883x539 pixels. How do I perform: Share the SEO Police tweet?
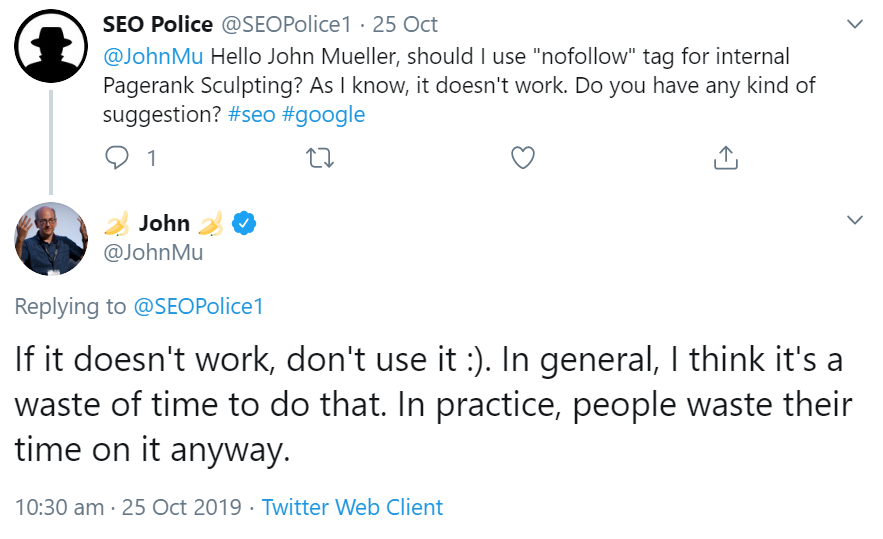coord(725,157)
